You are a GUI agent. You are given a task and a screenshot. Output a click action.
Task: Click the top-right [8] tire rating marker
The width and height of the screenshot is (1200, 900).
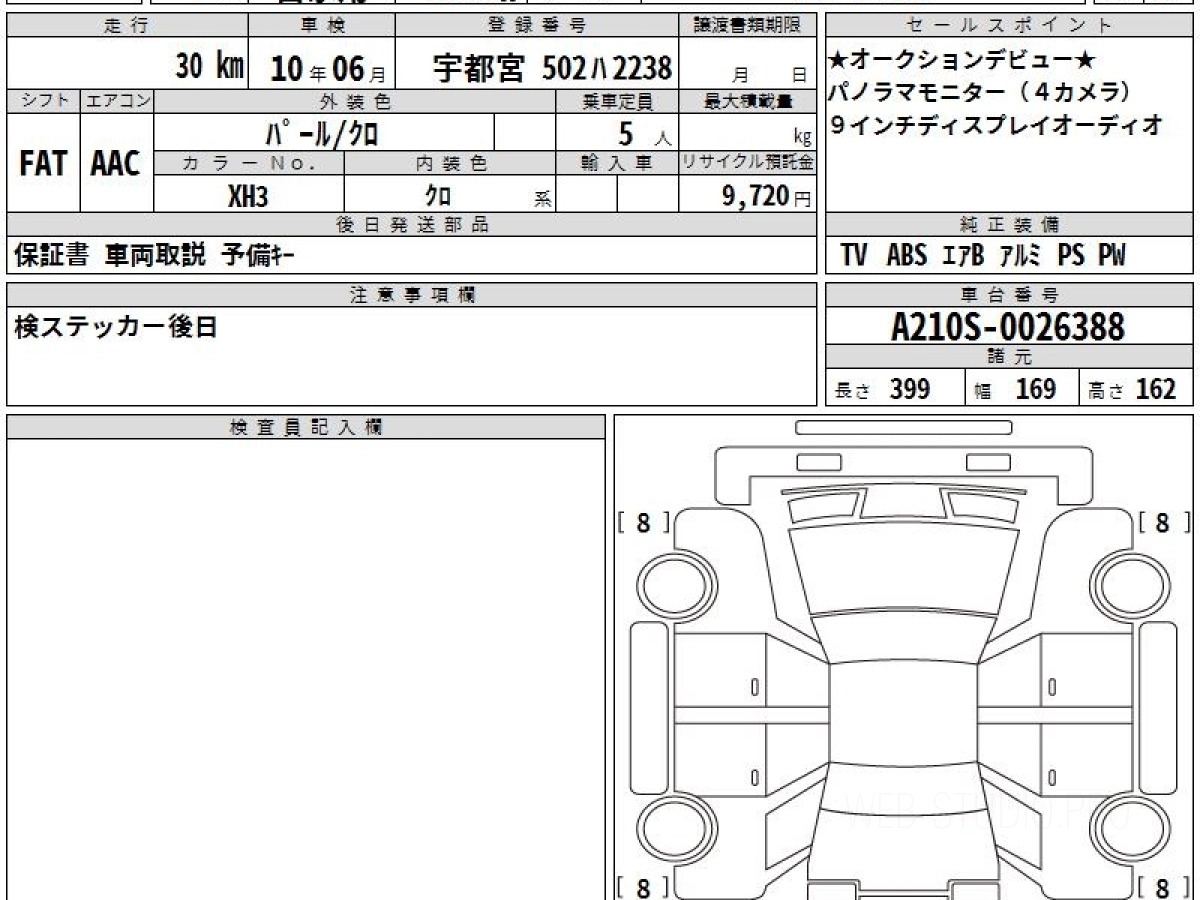[1163, 521]
